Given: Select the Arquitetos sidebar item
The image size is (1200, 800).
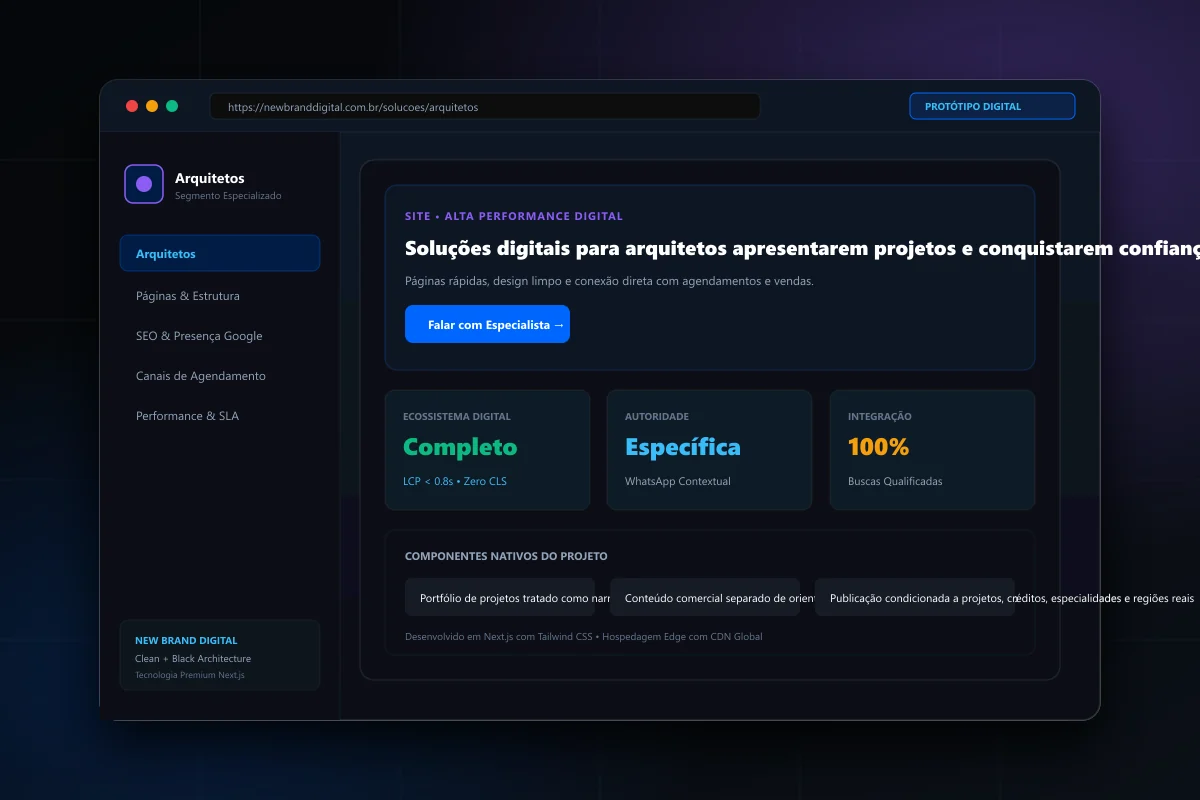Looking at the screenshot, I should coord(220,253).
